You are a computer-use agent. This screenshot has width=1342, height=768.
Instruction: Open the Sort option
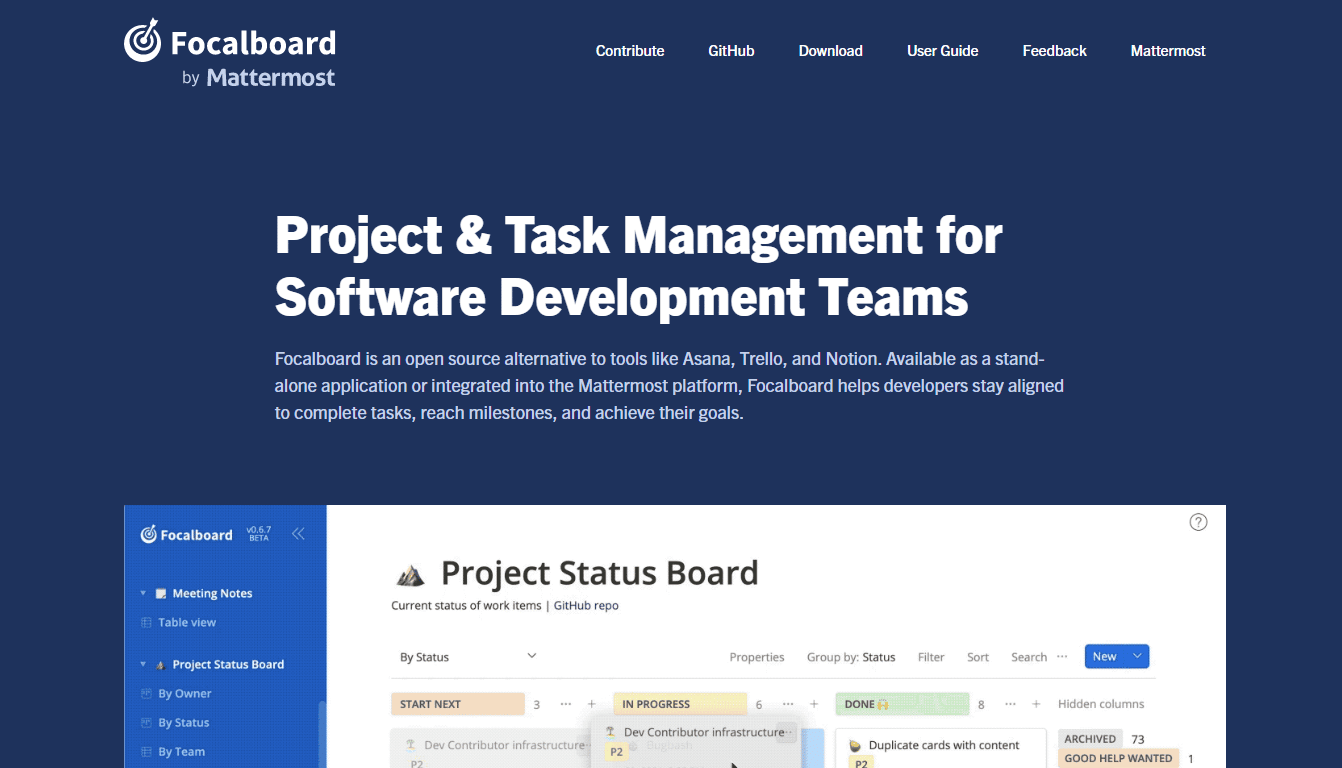coord(978,657)
